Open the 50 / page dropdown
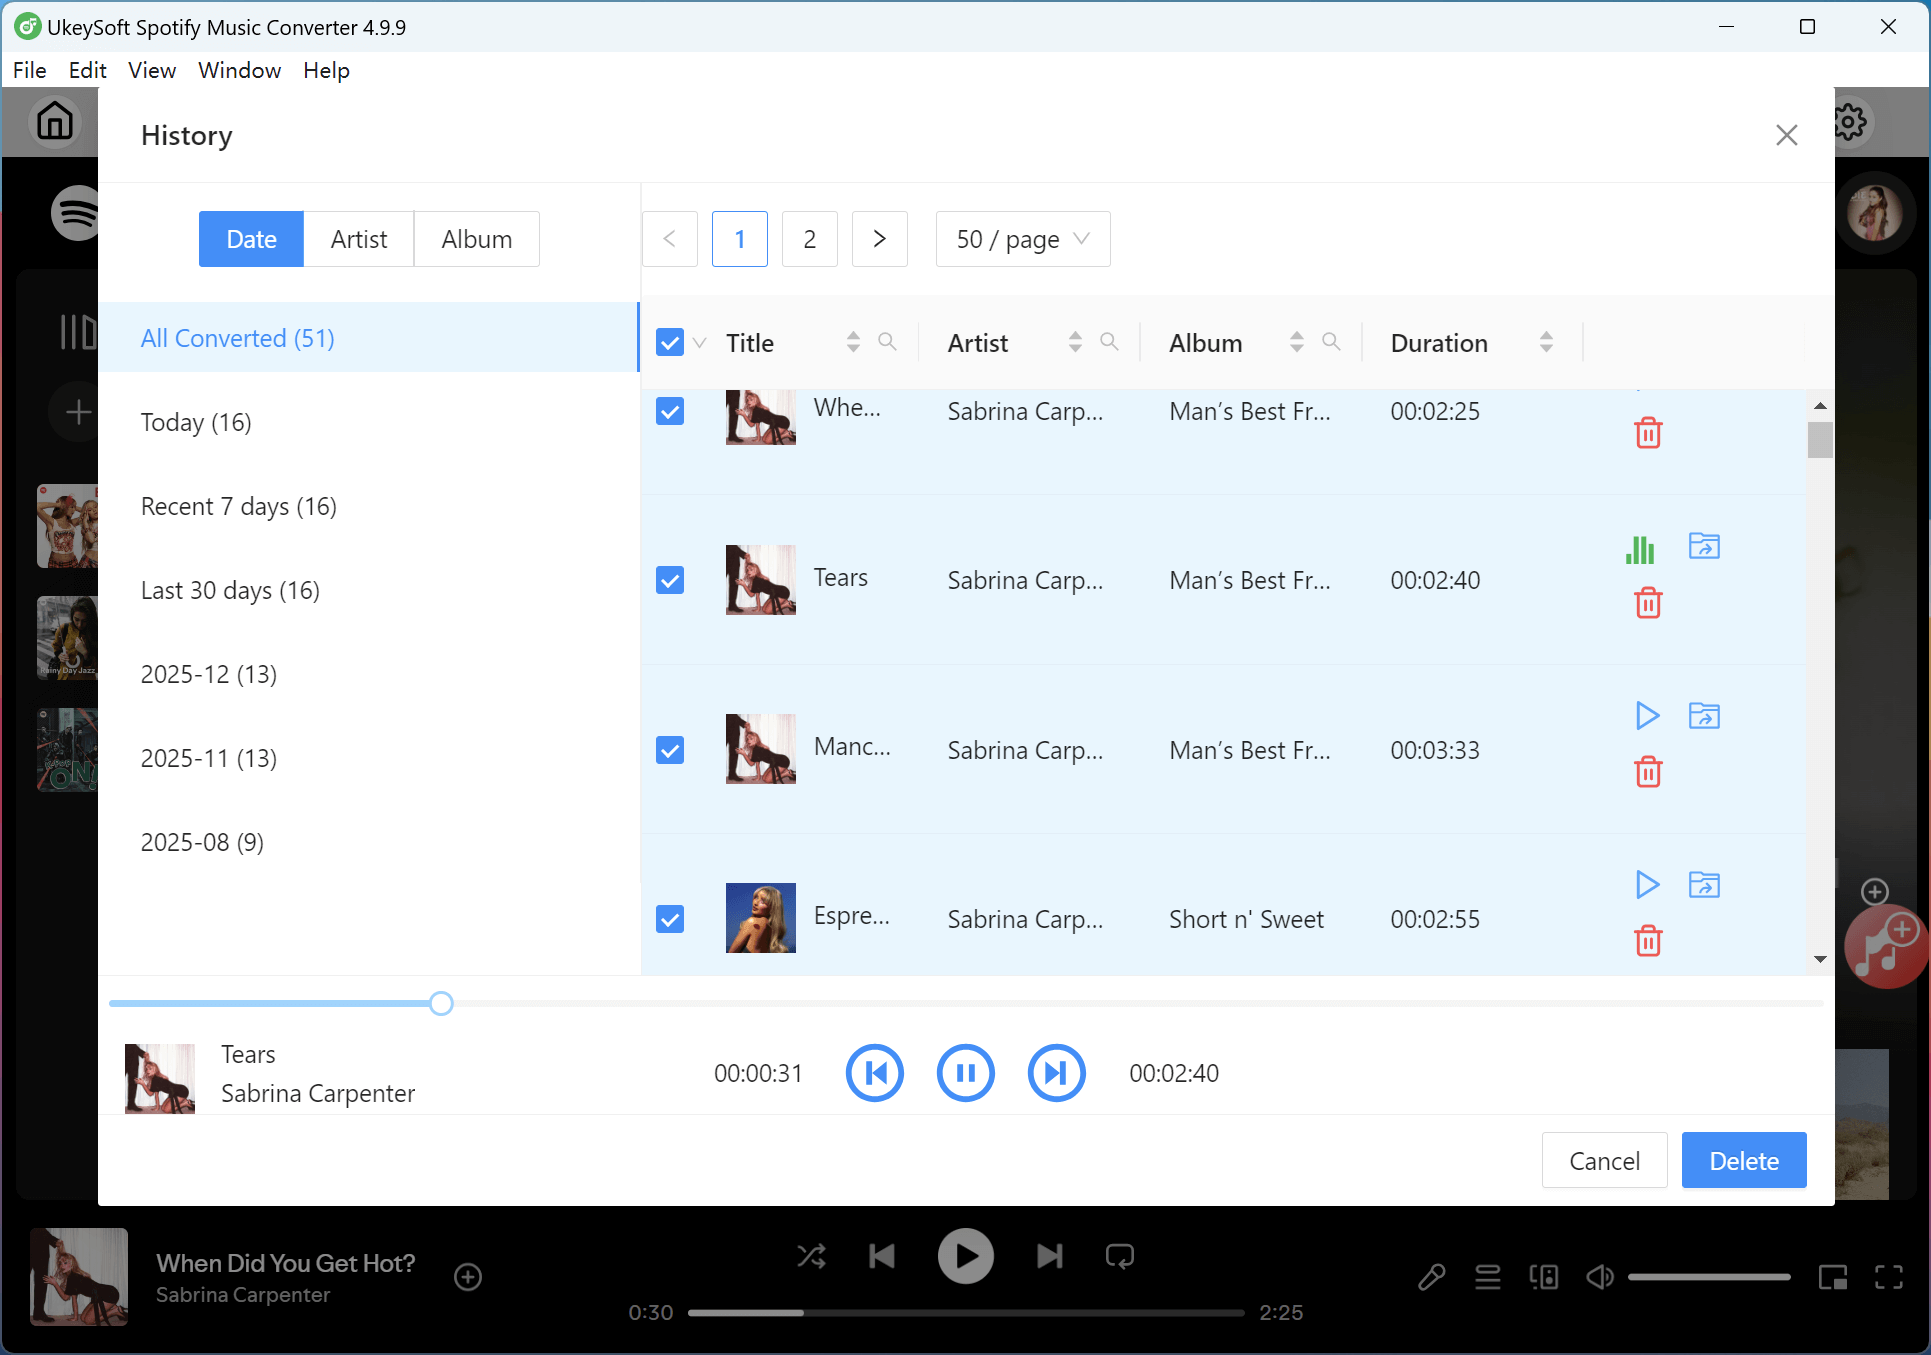Viewport: 1931px width, 1355px height. point(1022,239)
